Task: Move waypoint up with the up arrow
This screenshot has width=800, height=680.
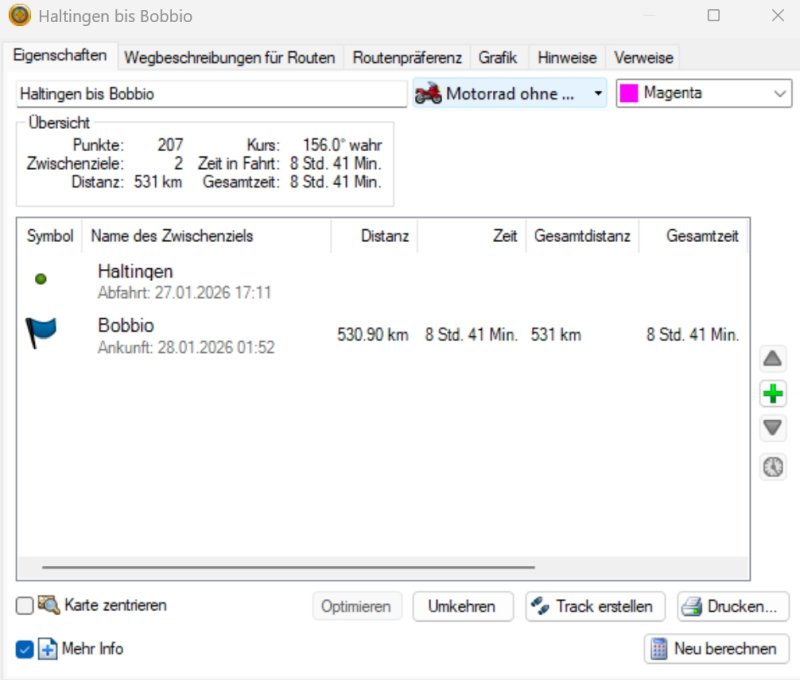Action: click(773, 359)
